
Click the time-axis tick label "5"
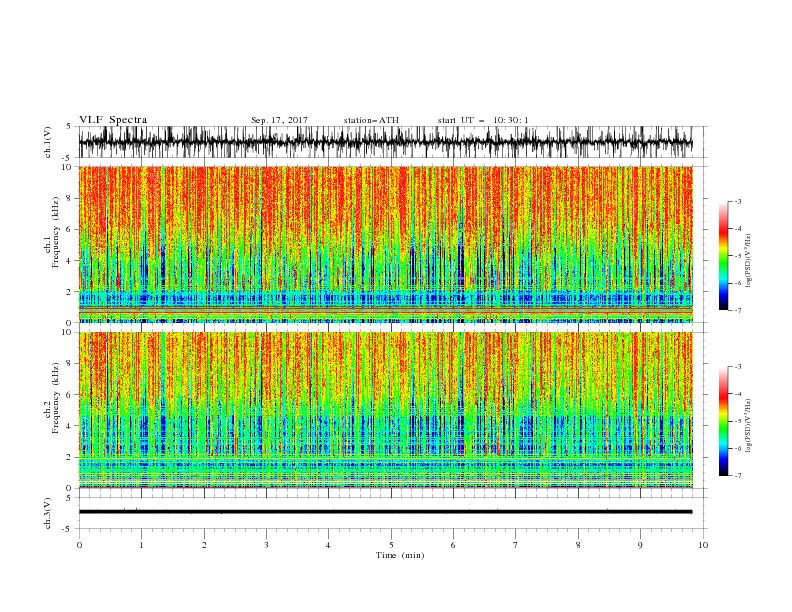click(x=391, y=545)
